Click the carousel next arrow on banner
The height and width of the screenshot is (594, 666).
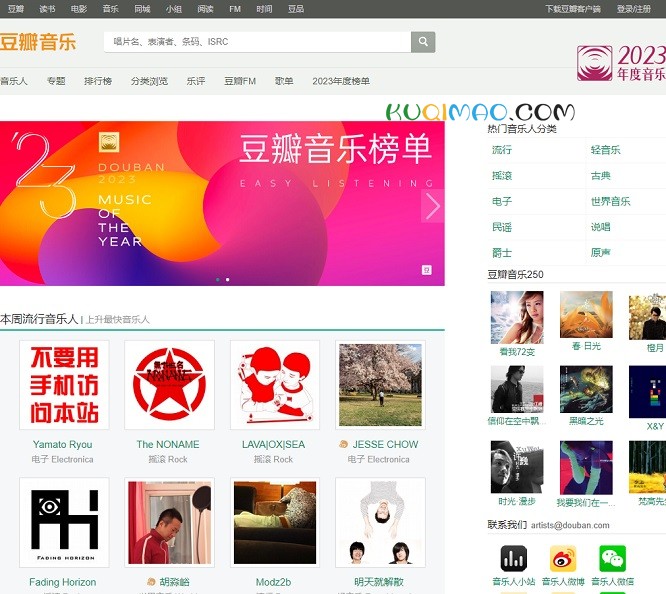[x=432, y=206]
